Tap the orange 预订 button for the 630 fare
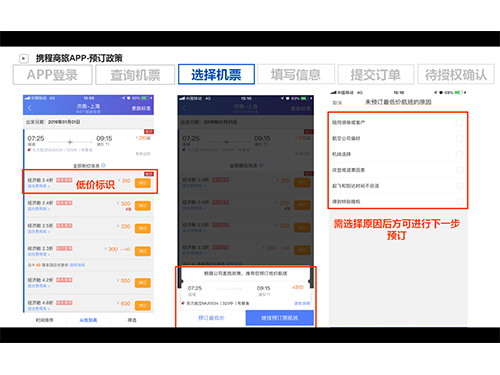 (143, 305)
